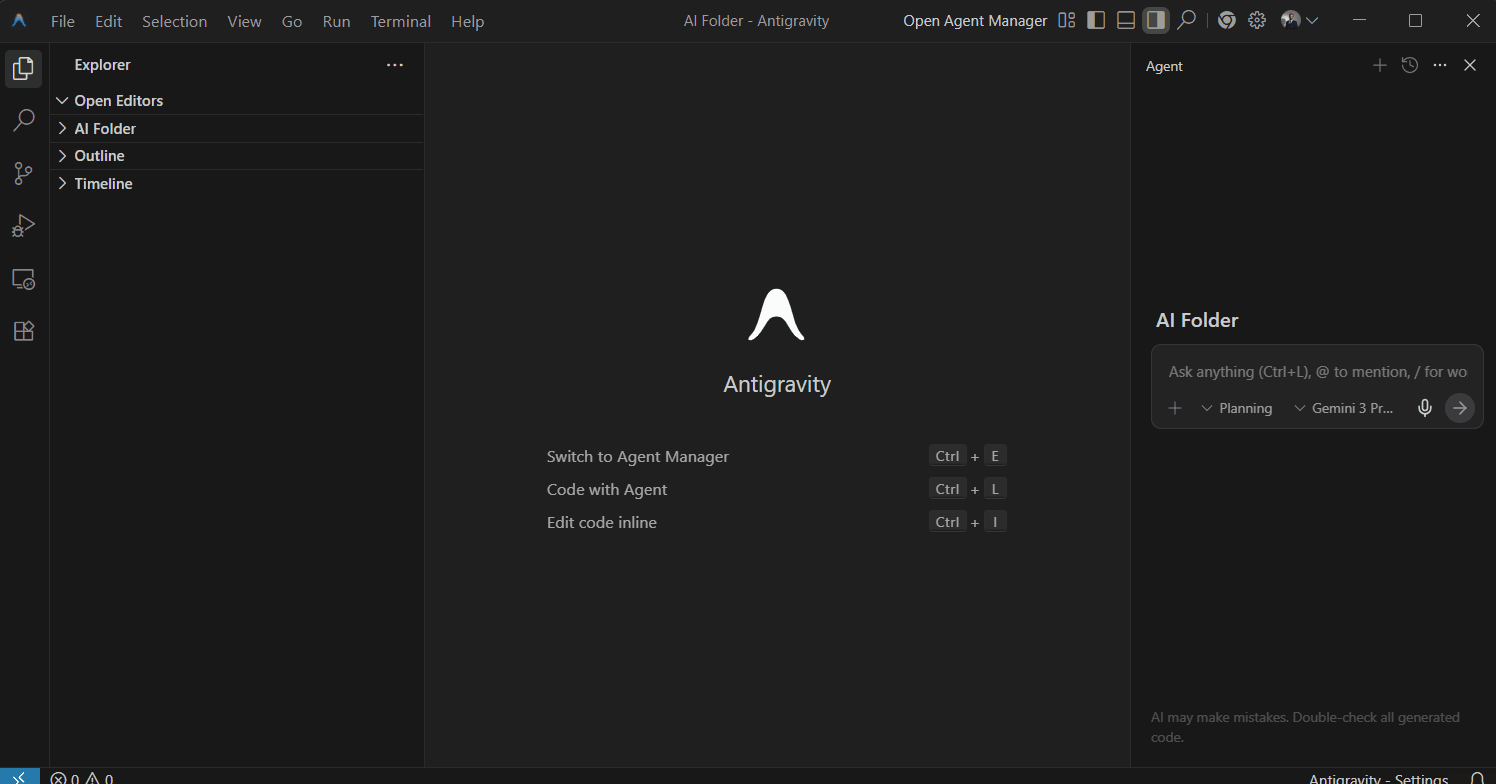Image resolution: width=1496 pixels, height=784 pixels.
Task: Open the Selection menu
Action: pyautogui.click(x=175, y=21)
